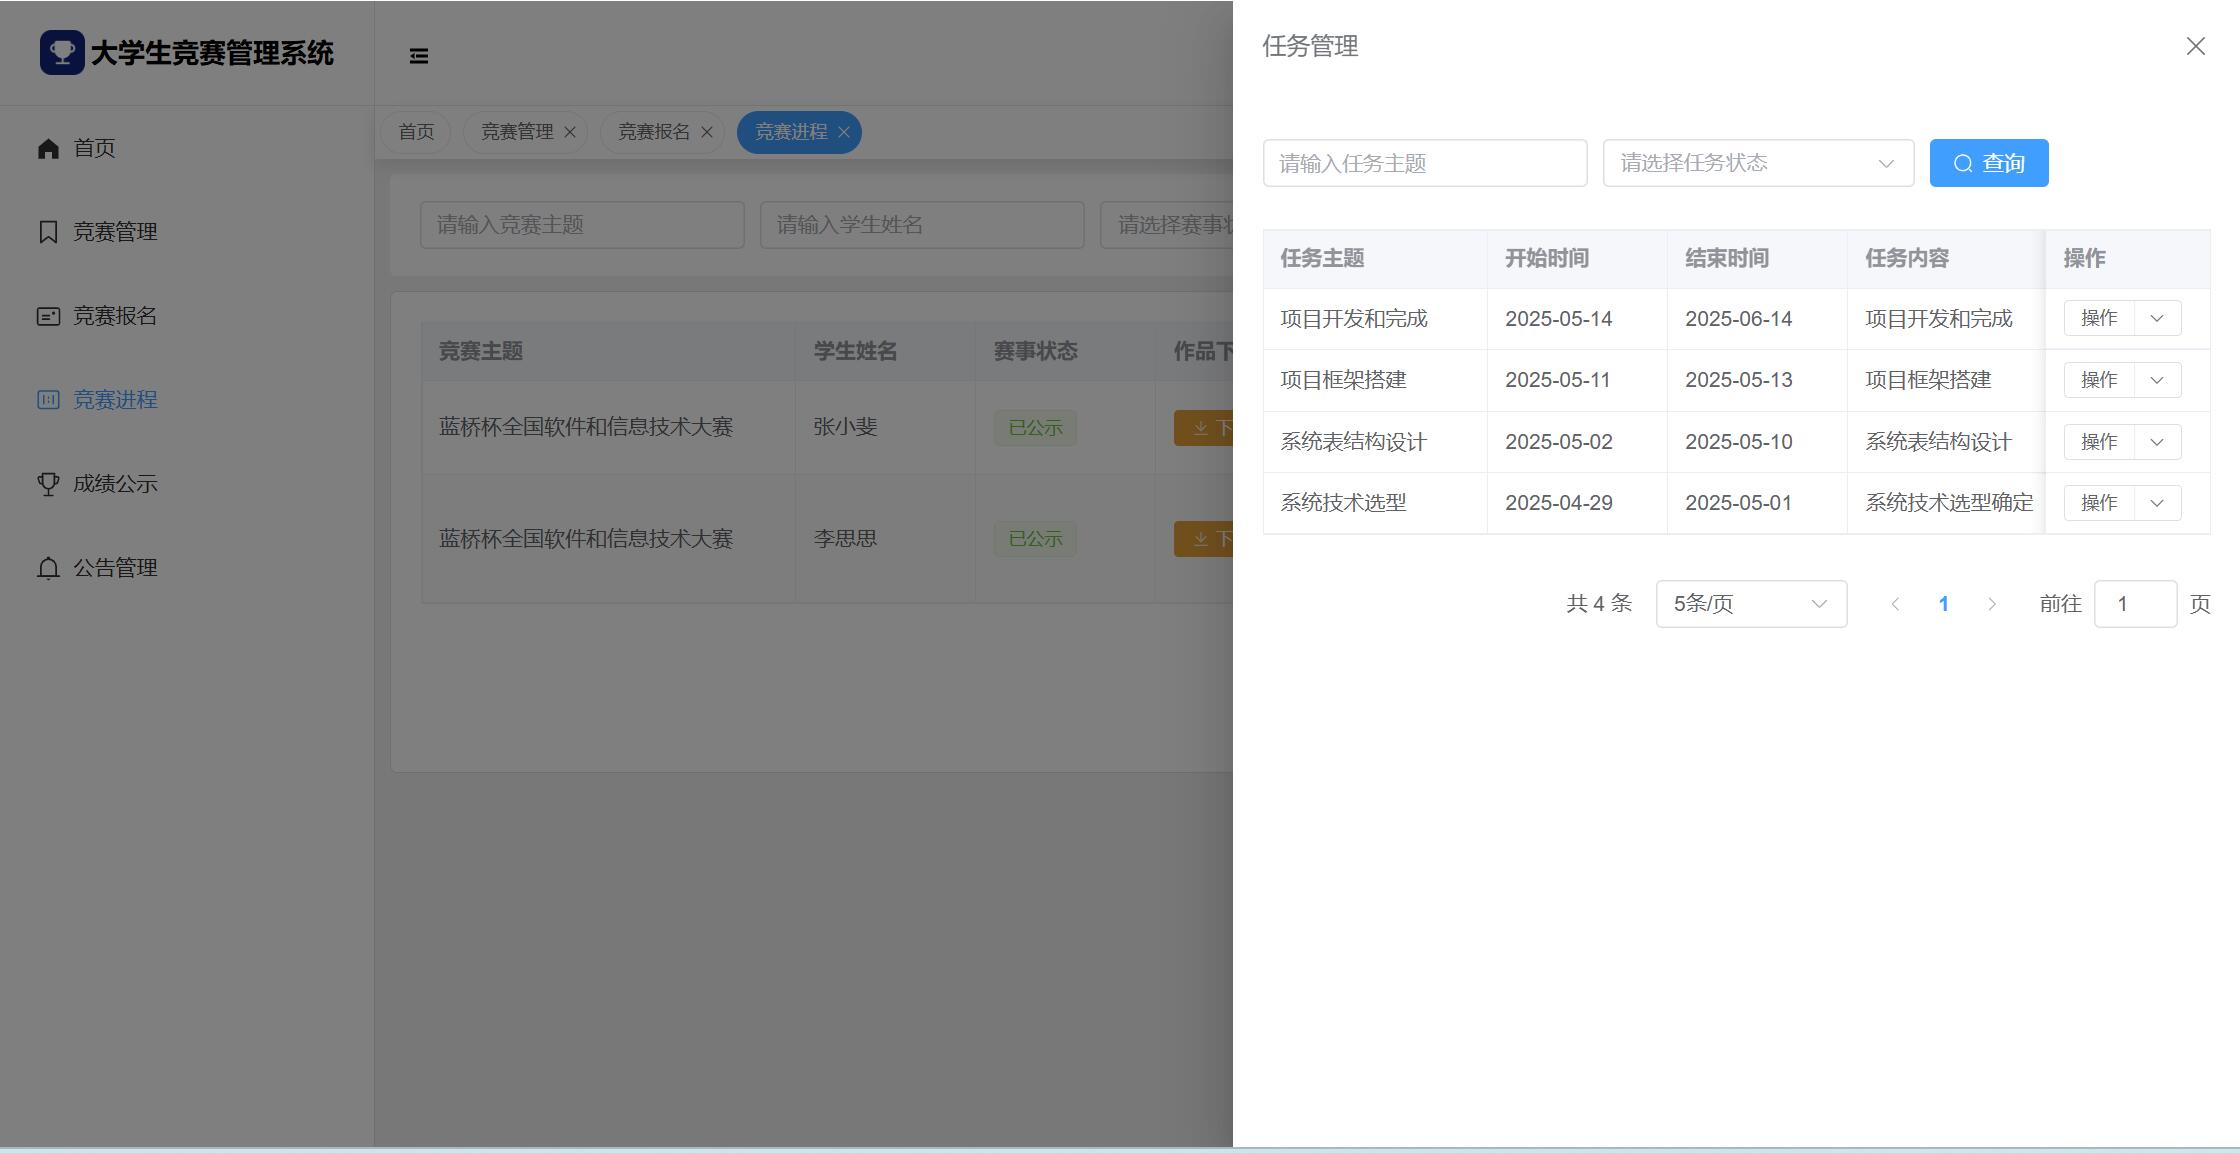Close the 竞赛管理 tab with its X
The height and width of the screenshot is (1153, 2240).
pyautogui.click(x=570, y=132)
